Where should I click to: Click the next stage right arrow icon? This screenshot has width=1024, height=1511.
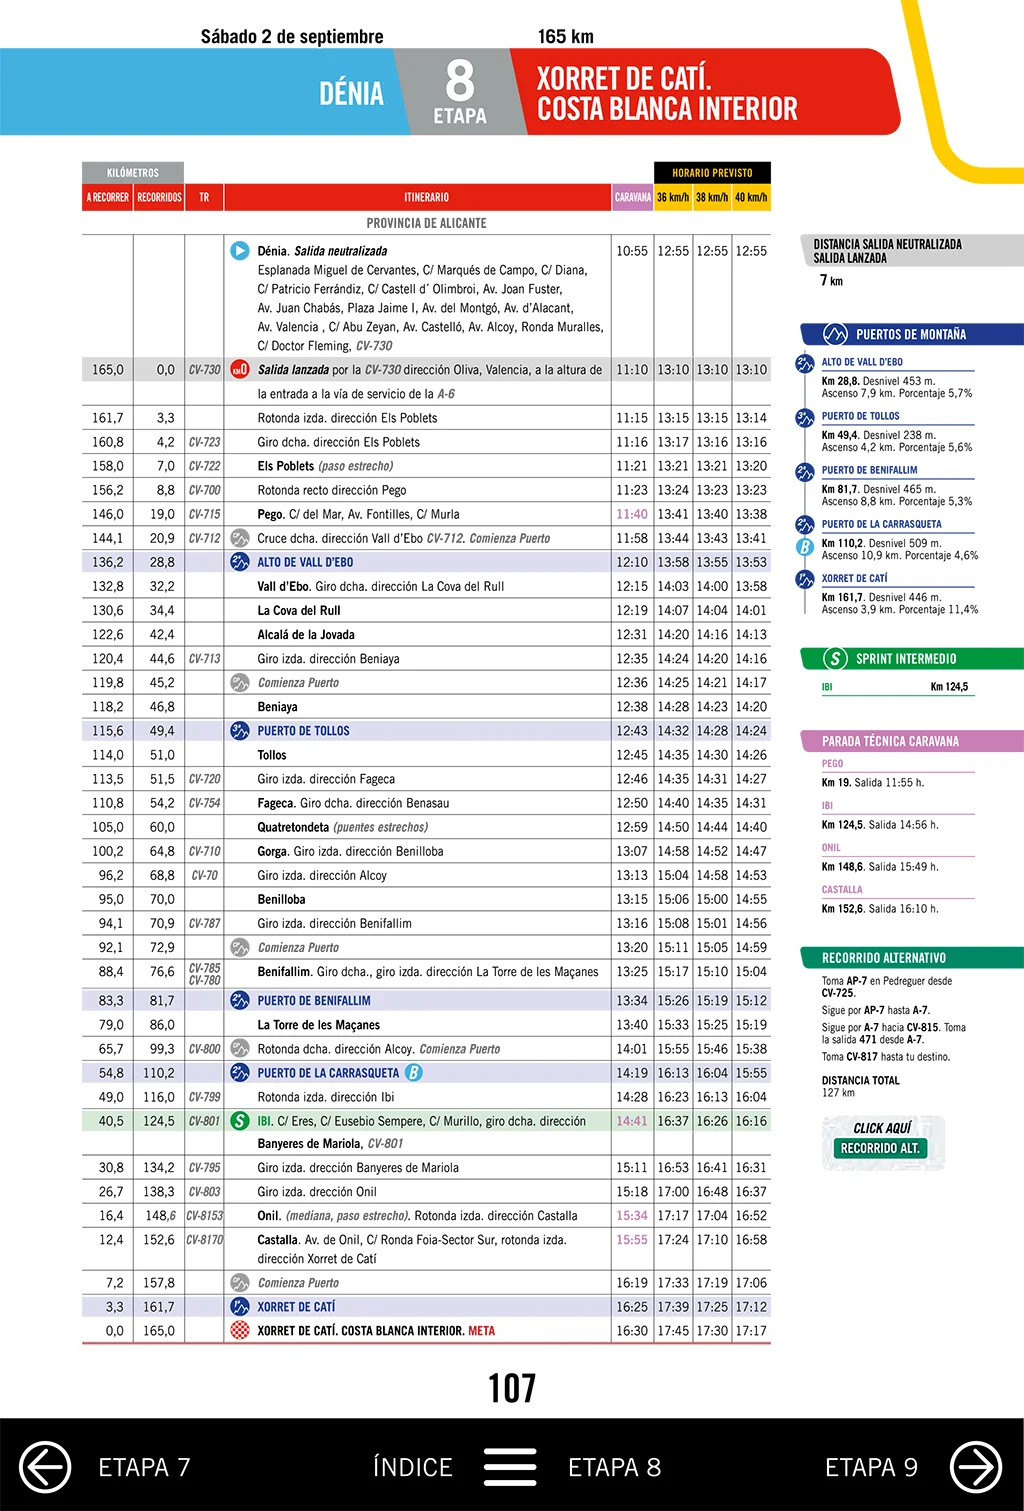tap(975, 1467)
